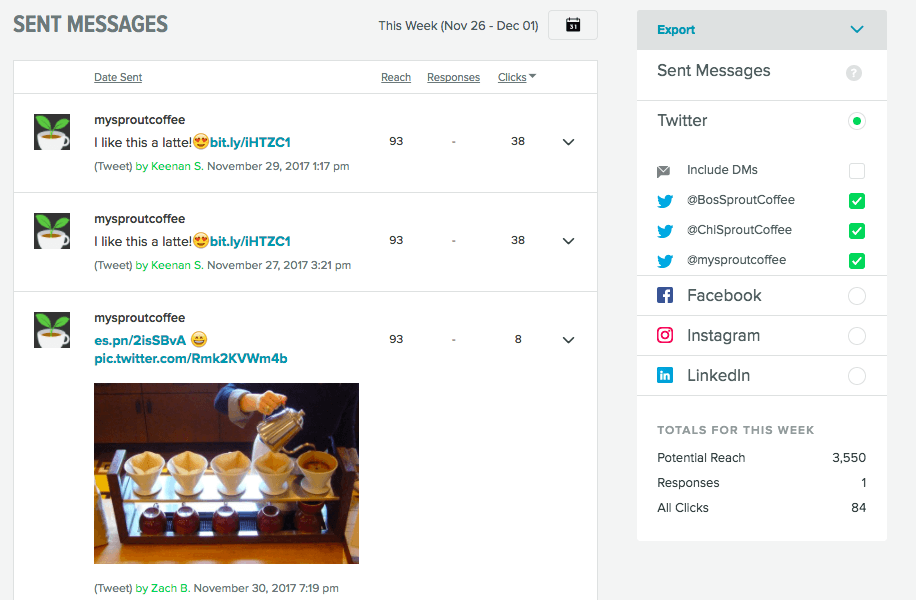Click the Facebook logo icon
Image resolution: width=916 pixels, height=600 pixels.
click(665, 296)
